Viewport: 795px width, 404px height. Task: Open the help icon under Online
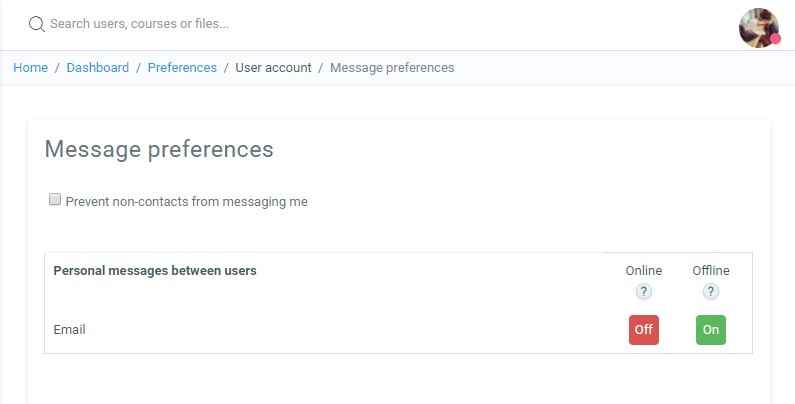pos(644,292)
